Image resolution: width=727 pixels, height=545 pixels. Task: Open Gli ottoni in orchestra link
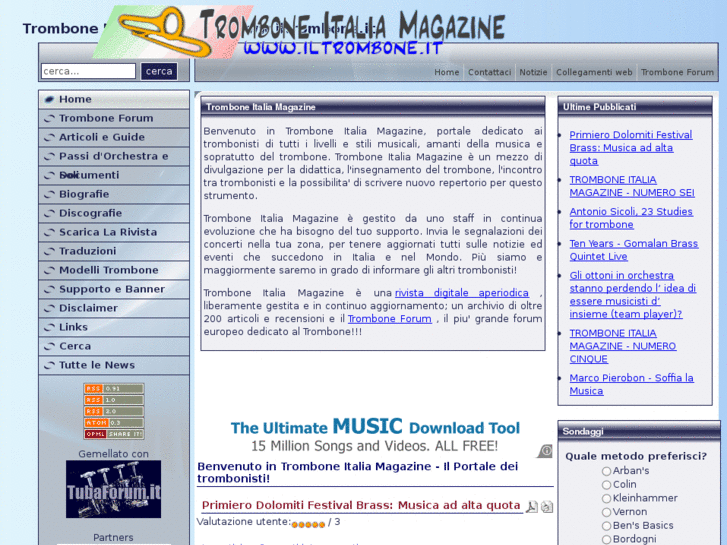pos(632,295)
